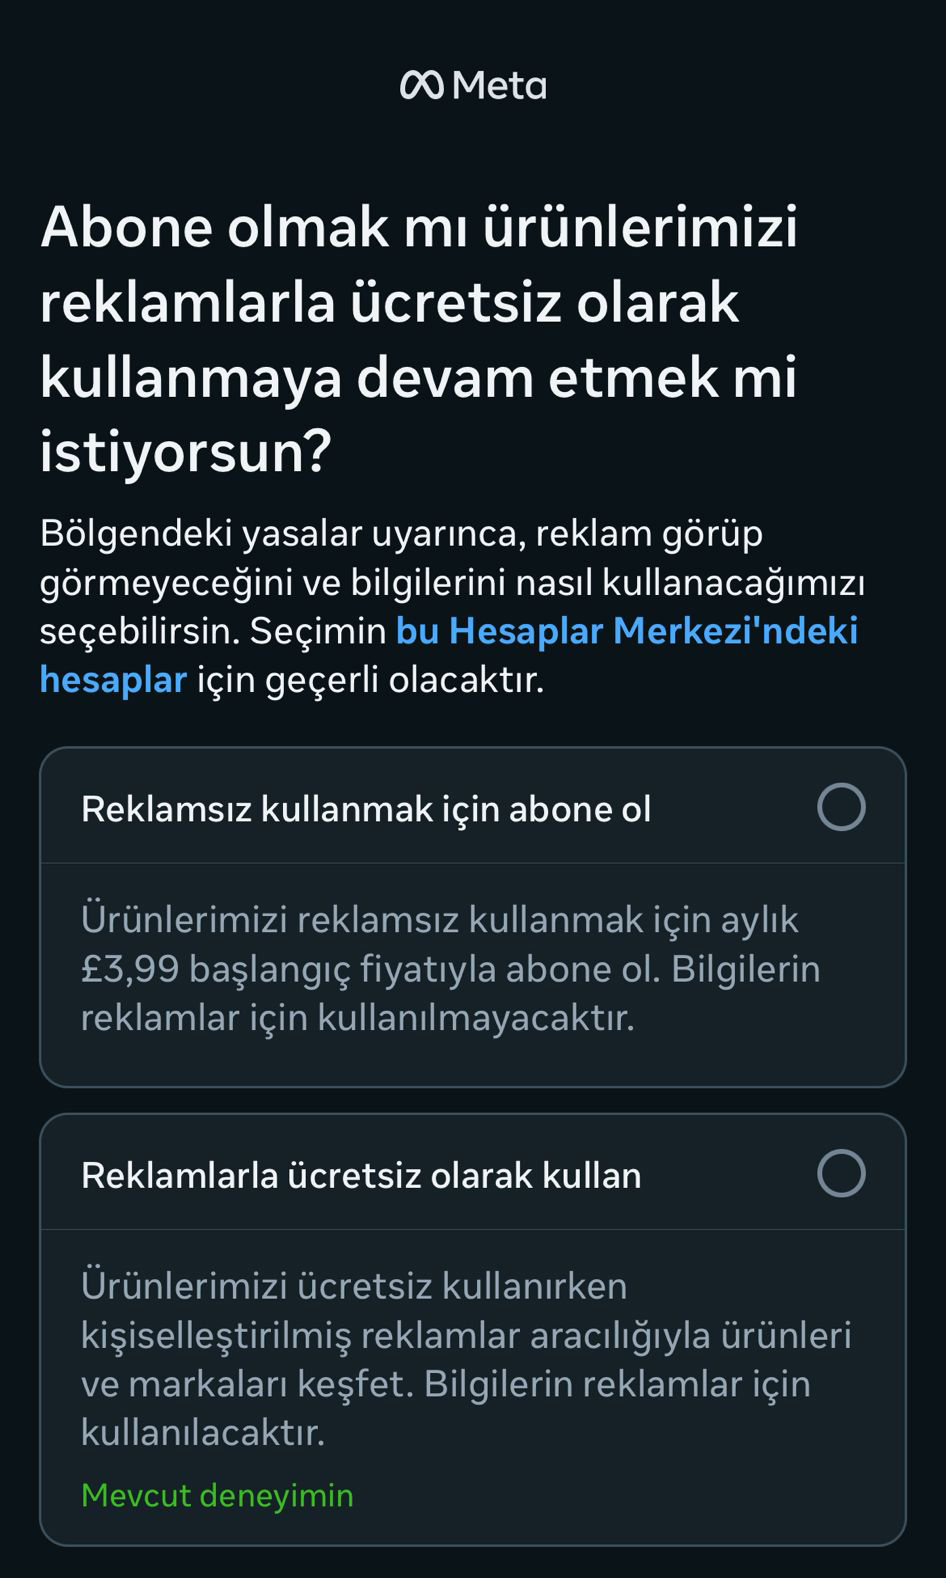Click the Meta wordmark text
This screenshot has height=1578, width=946.
(x=499, y=86)
